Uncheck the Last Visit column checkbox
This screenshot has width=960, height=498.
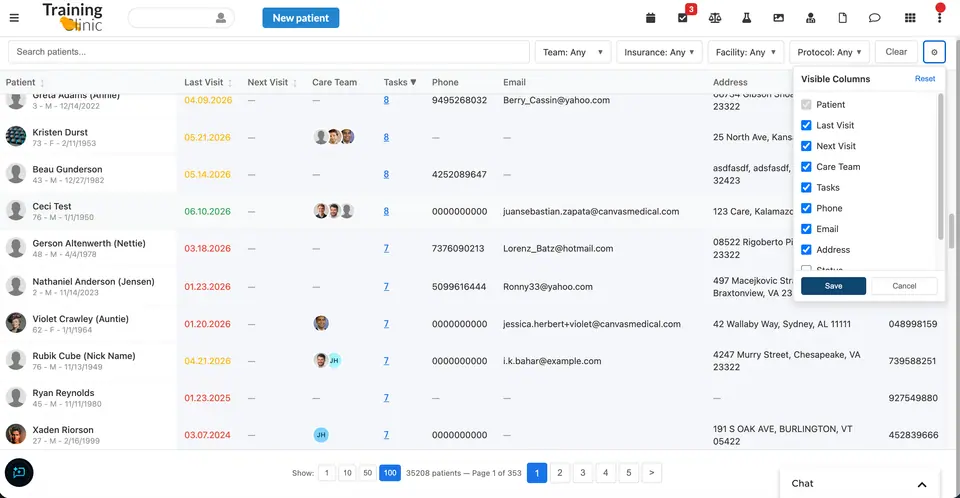pyautogui.click(x=806, y=125)
